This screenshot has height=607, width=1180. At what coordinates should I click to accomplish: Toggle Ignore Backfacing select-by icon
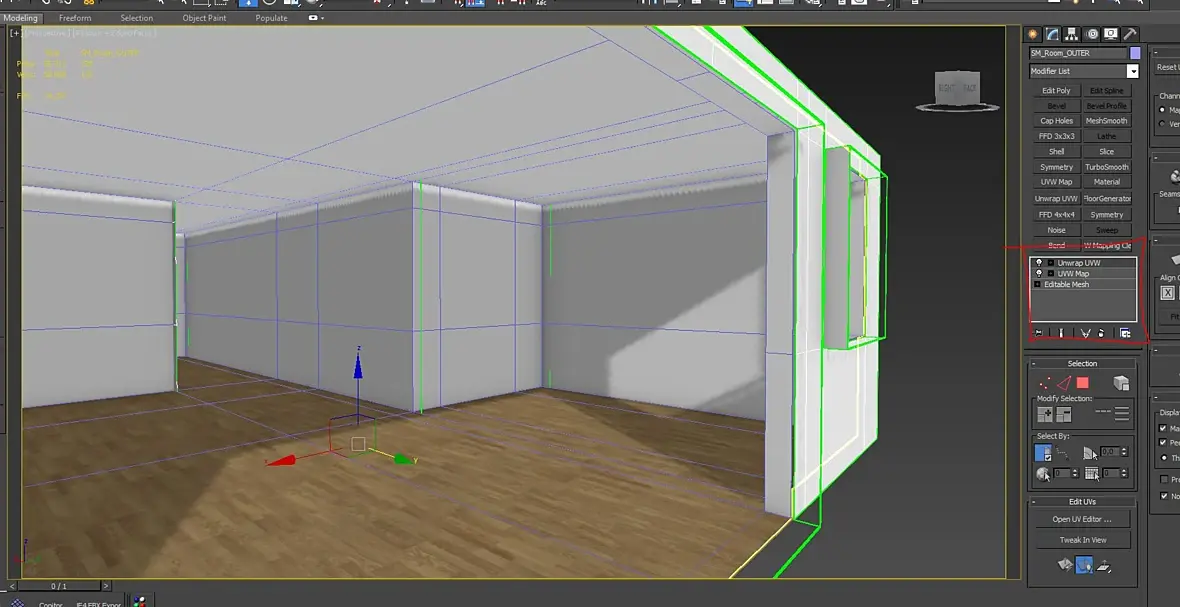[1043, 453]
